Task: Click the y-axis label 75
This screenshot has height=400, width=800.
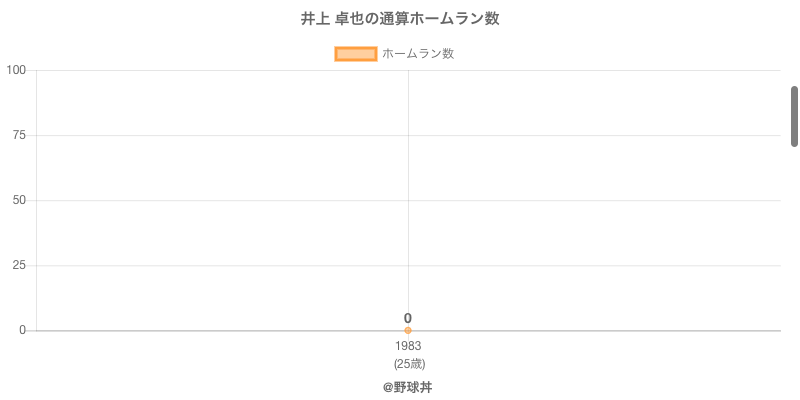Action: (x=19, y=135)
